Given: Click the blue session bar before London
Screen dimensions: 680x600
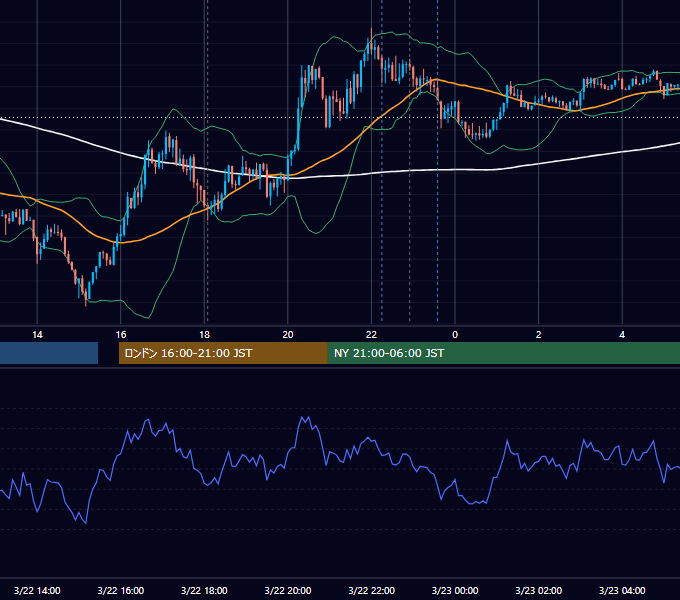Looking at the screenshot, I should pos(49,353).
